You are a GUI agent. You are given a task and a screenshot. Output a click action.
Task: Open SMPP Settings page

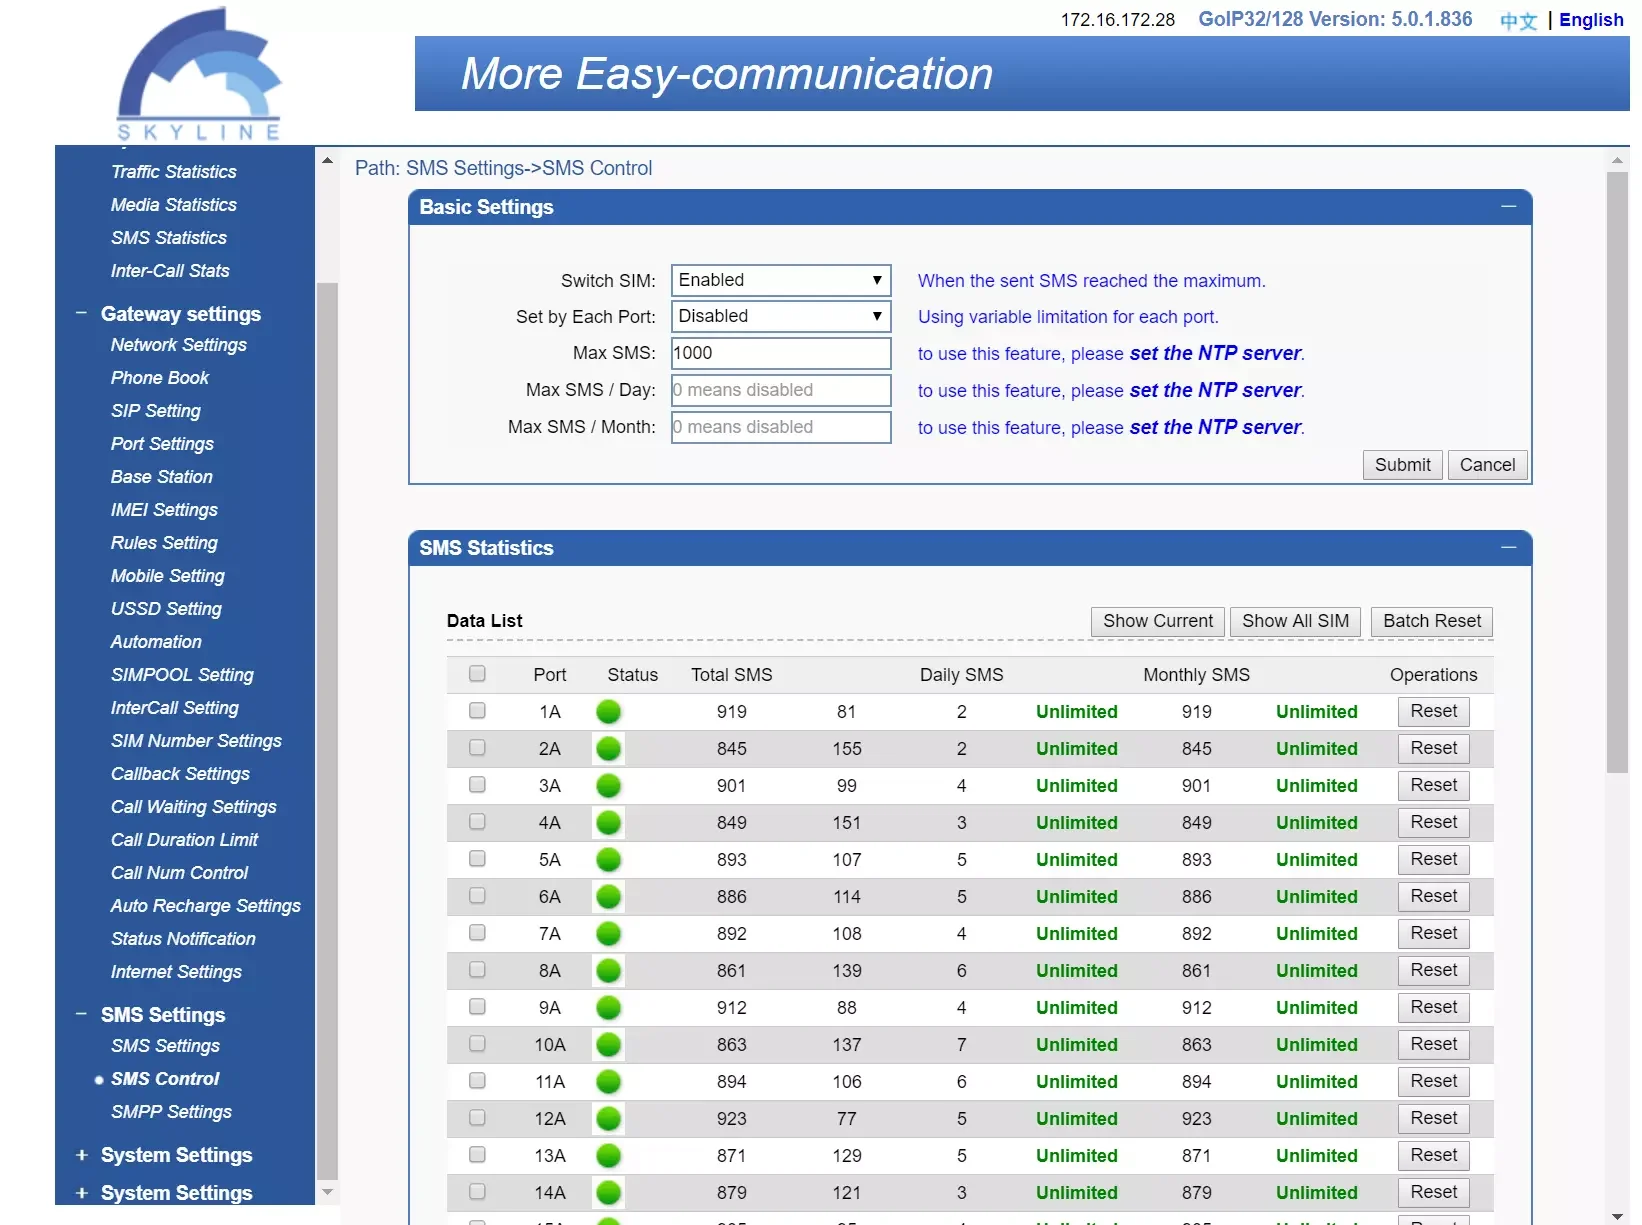click(x=171, y=1112)
